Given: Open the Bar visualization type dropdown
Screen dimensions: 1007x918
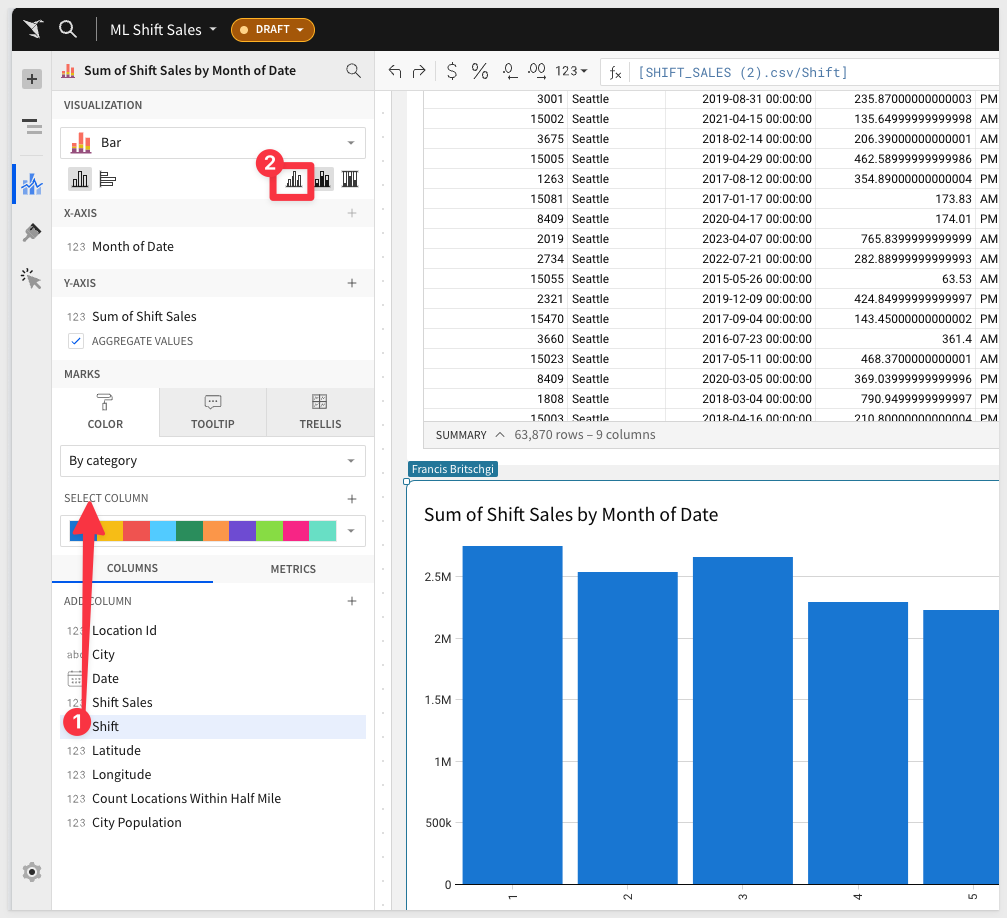Looking at the screenshot, I should pyautogui.click(x=212, y=143).
